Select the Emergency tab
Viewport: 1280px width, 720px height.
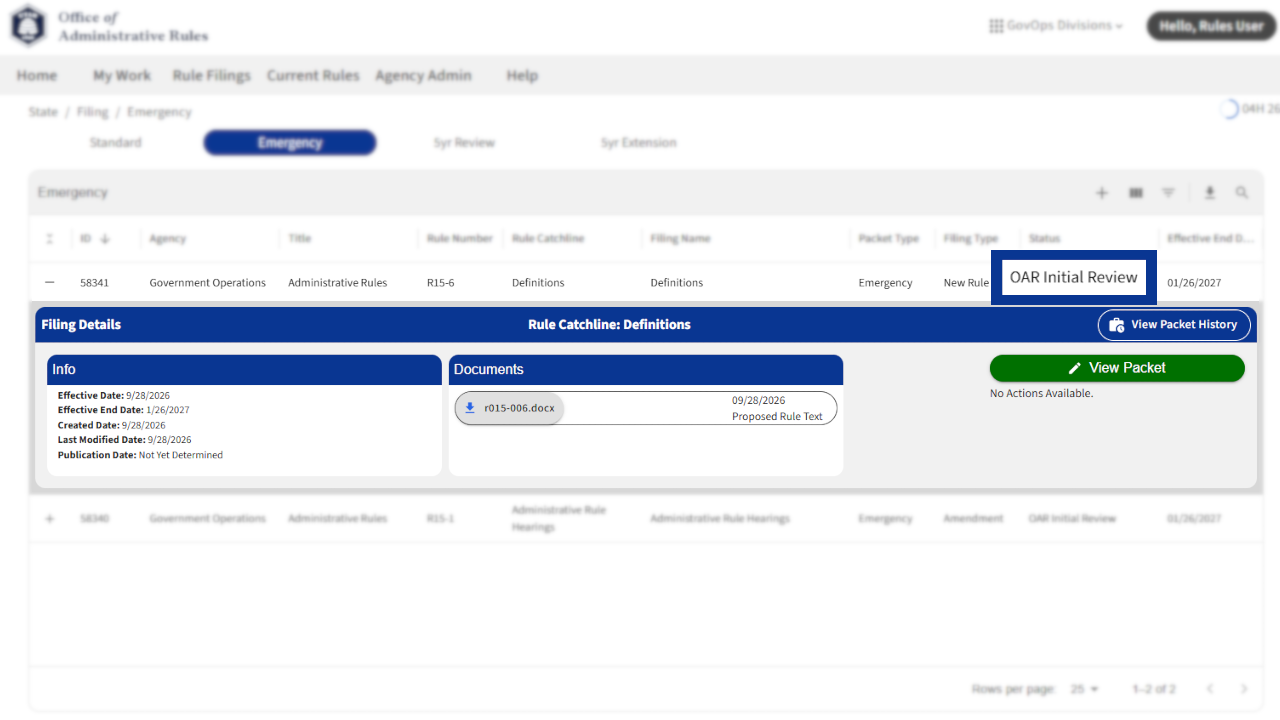point(290,143)
